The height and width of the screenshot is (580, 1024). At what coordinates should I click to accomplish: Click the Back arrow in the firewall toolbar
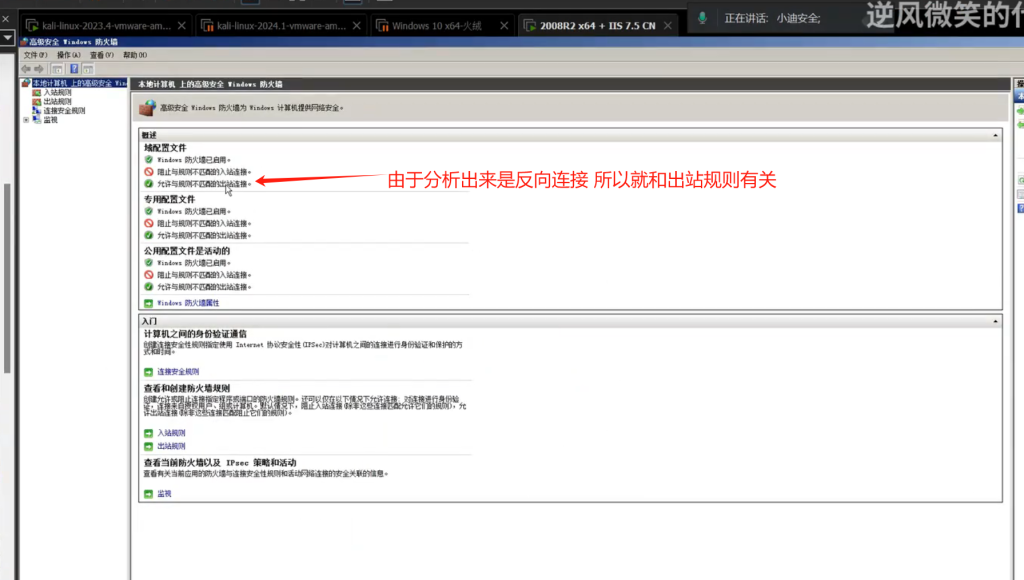tap(25, 69)
